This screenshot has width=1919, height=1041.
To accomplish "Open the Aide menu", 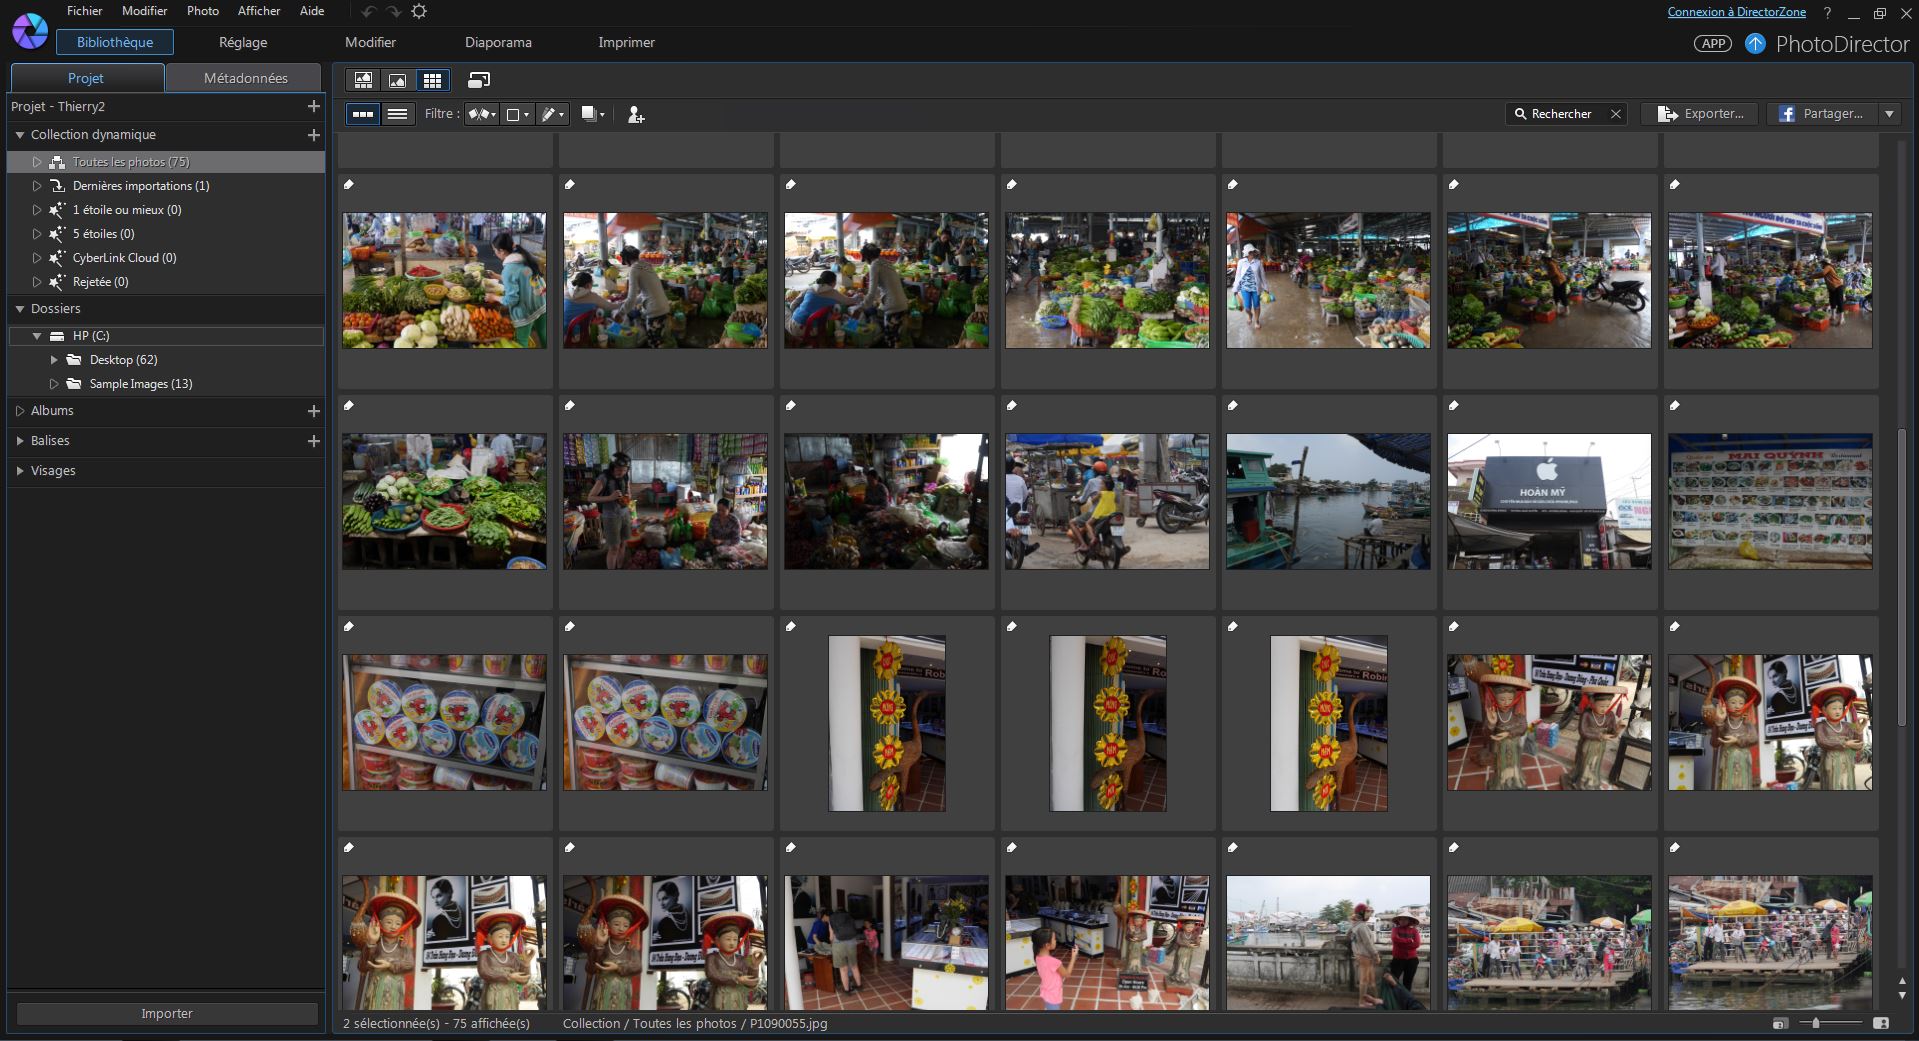I will coord(312,11).
